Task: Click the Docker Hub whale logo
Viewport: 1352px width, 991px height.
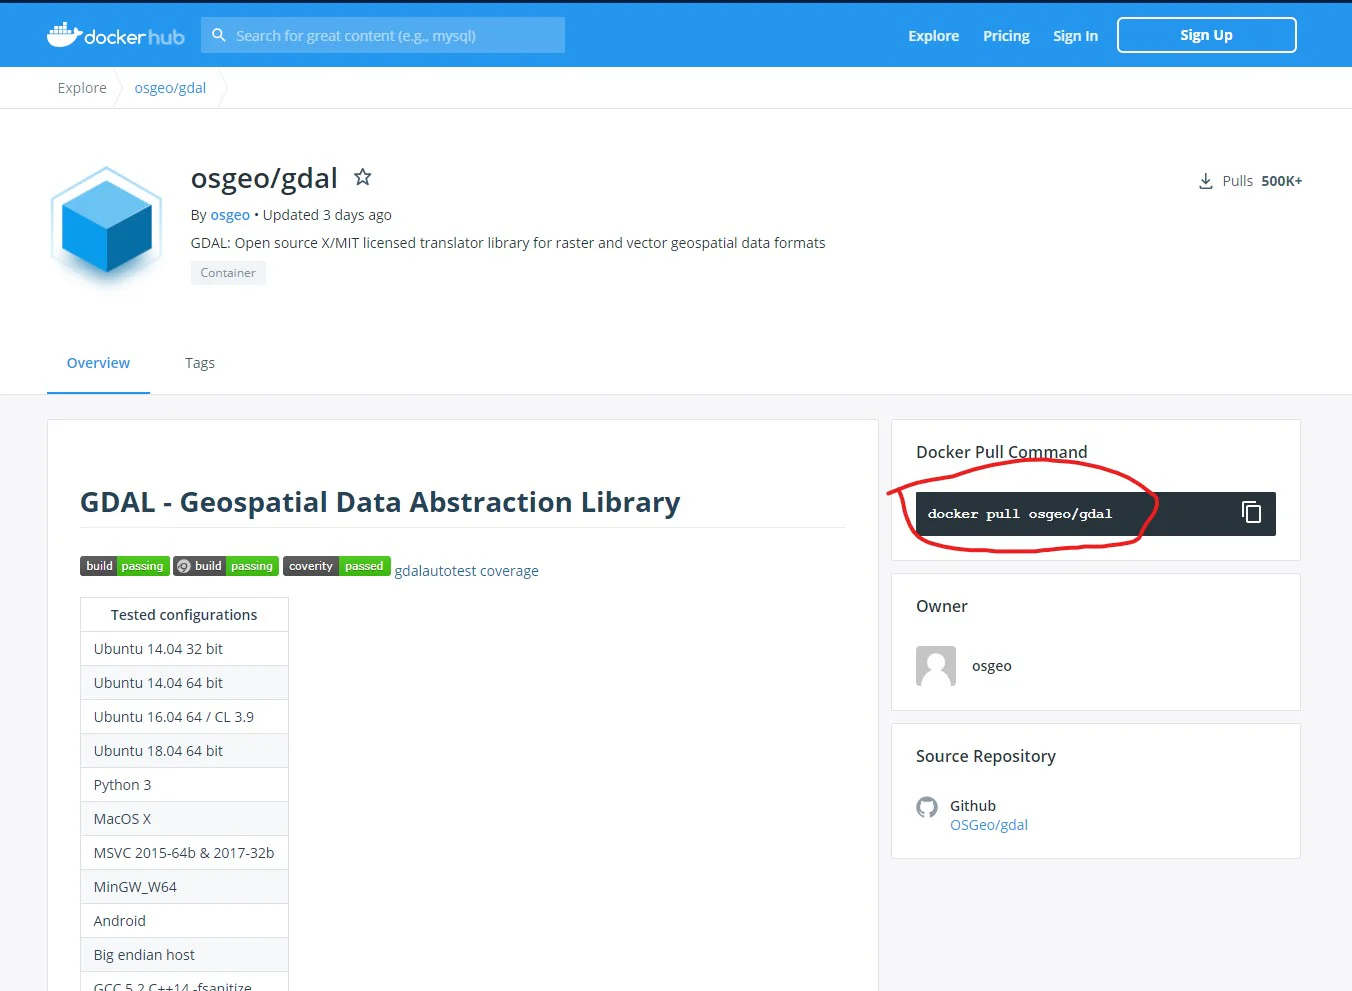Action: point(115,35)
